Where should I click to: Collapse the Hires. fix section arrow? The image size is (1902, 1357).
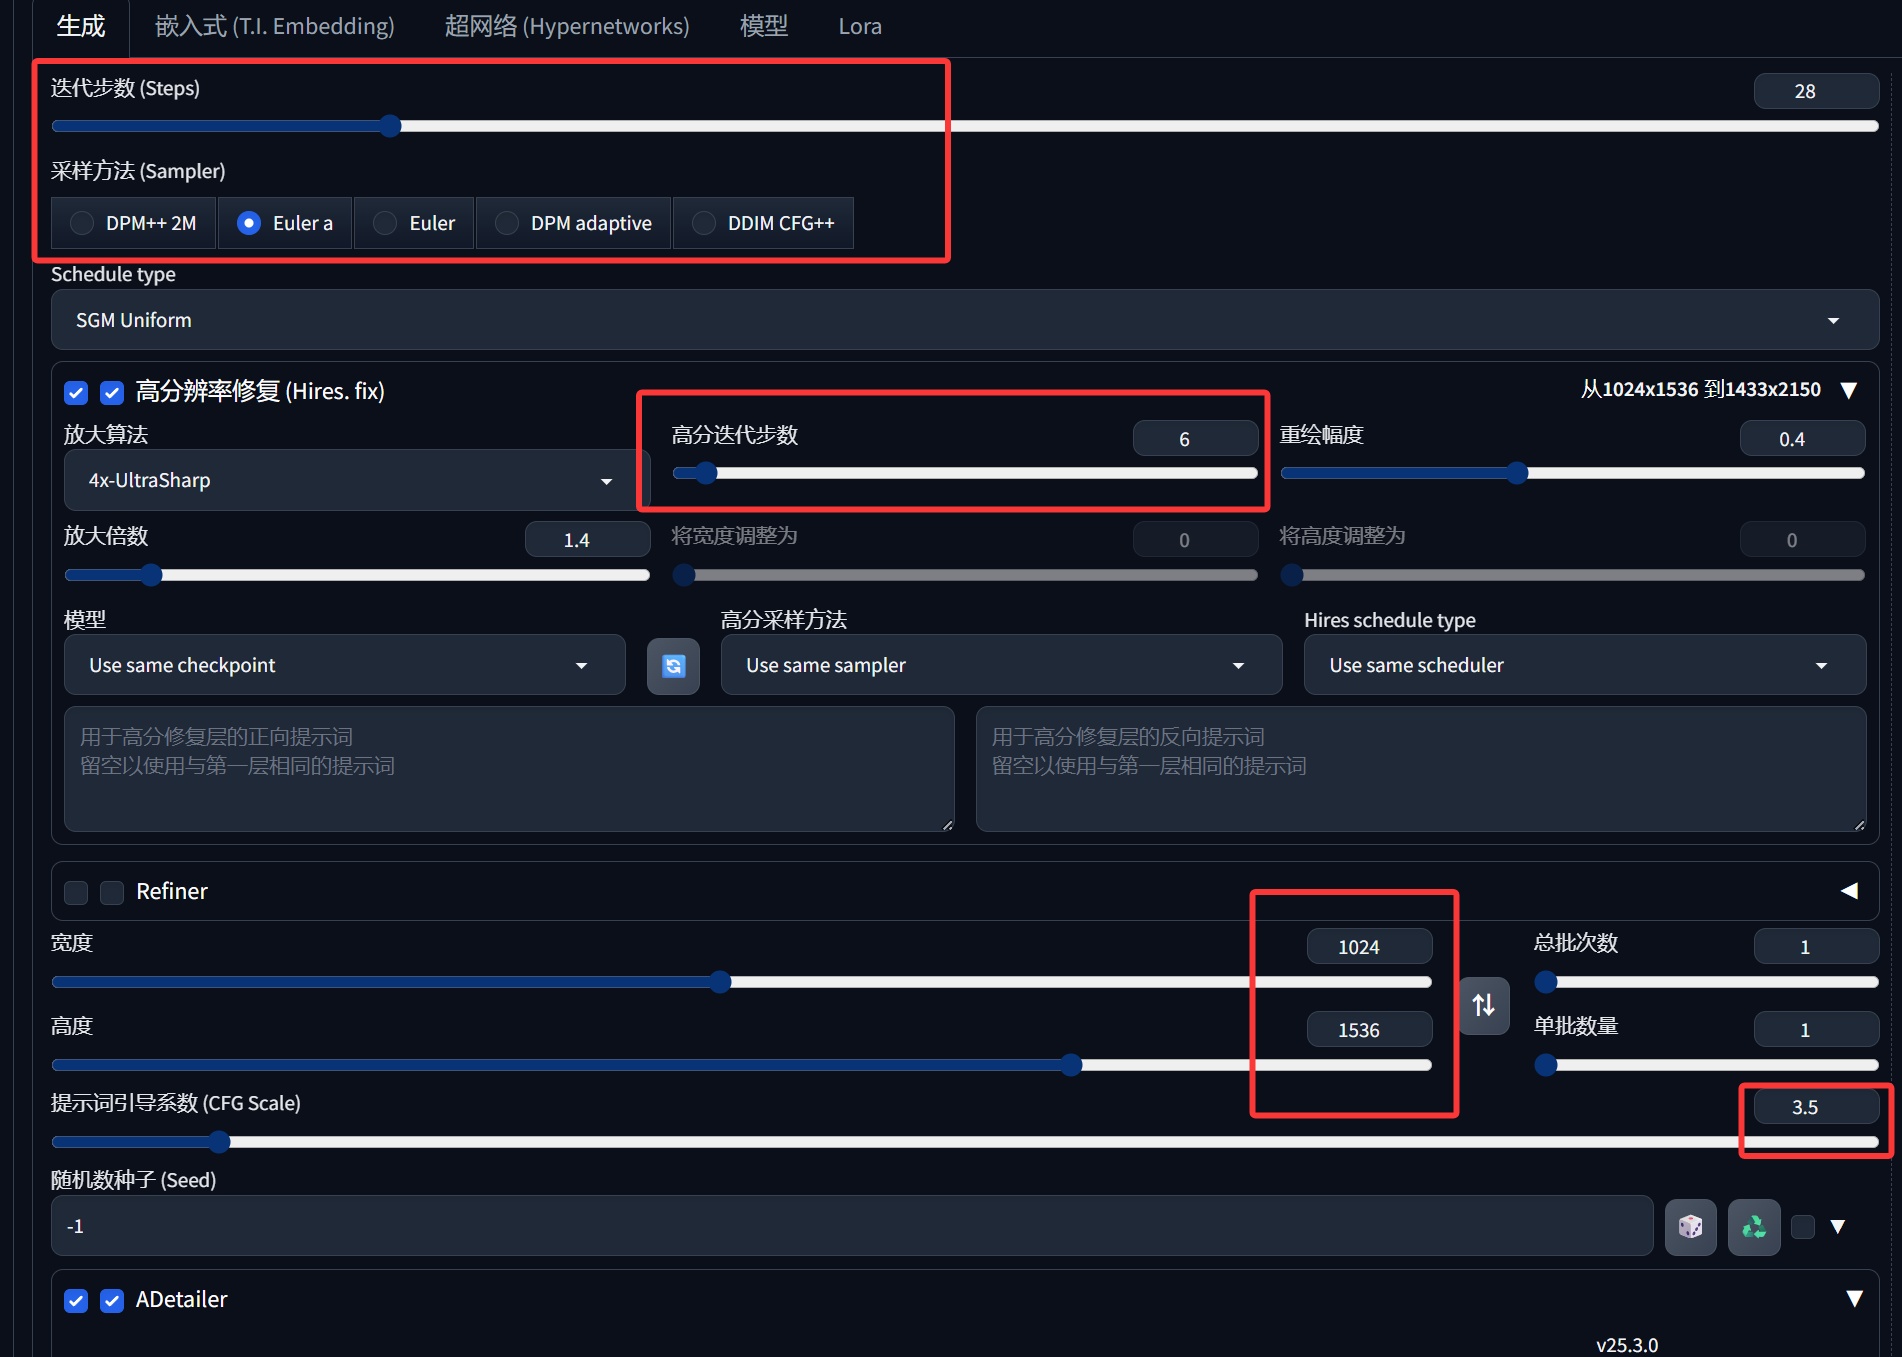(1849, 390)
